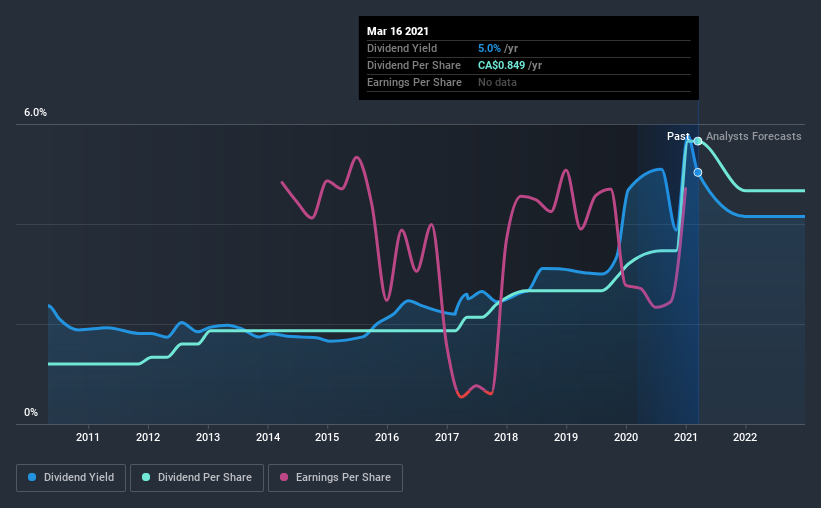Click the 0% y-axis label
Image resolution: width=821 pixels, height=508 pixels.
(x=31, y=413)
